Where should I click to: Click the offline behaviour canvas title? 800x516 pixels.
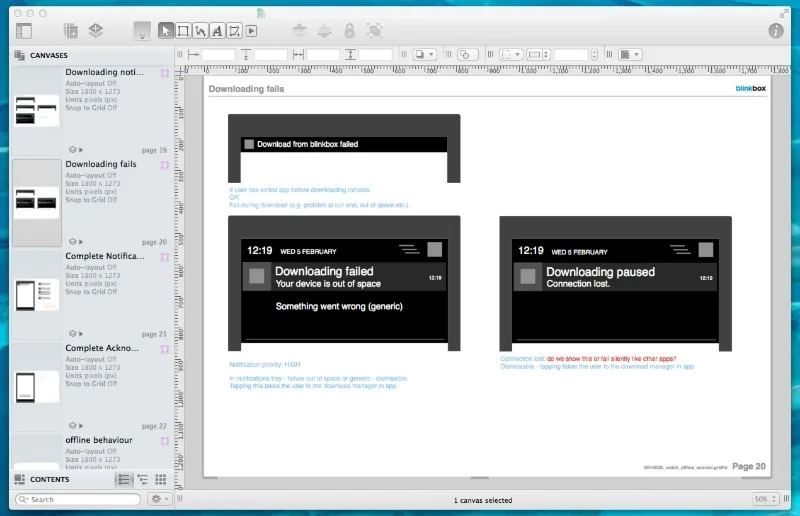point(98,440)
